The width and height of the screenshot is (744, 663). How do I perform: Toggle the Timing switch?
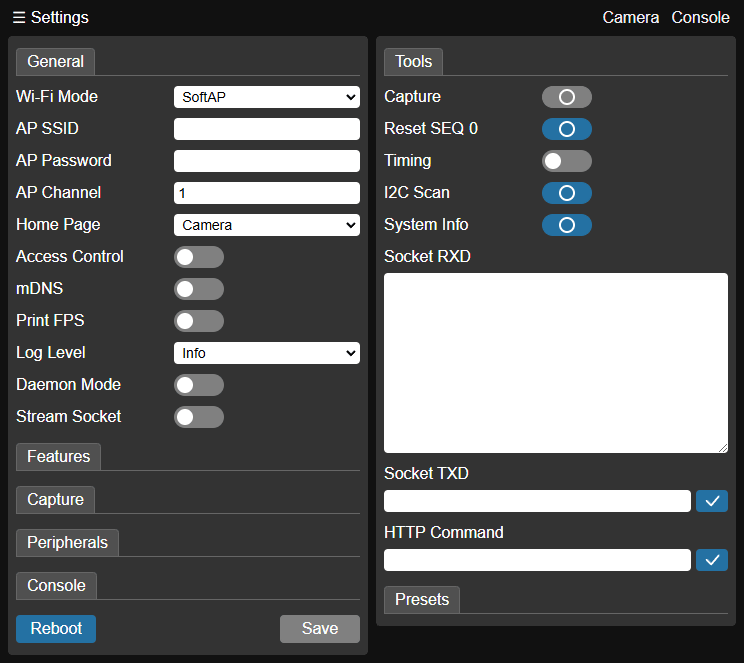click(x=566, y=161)
